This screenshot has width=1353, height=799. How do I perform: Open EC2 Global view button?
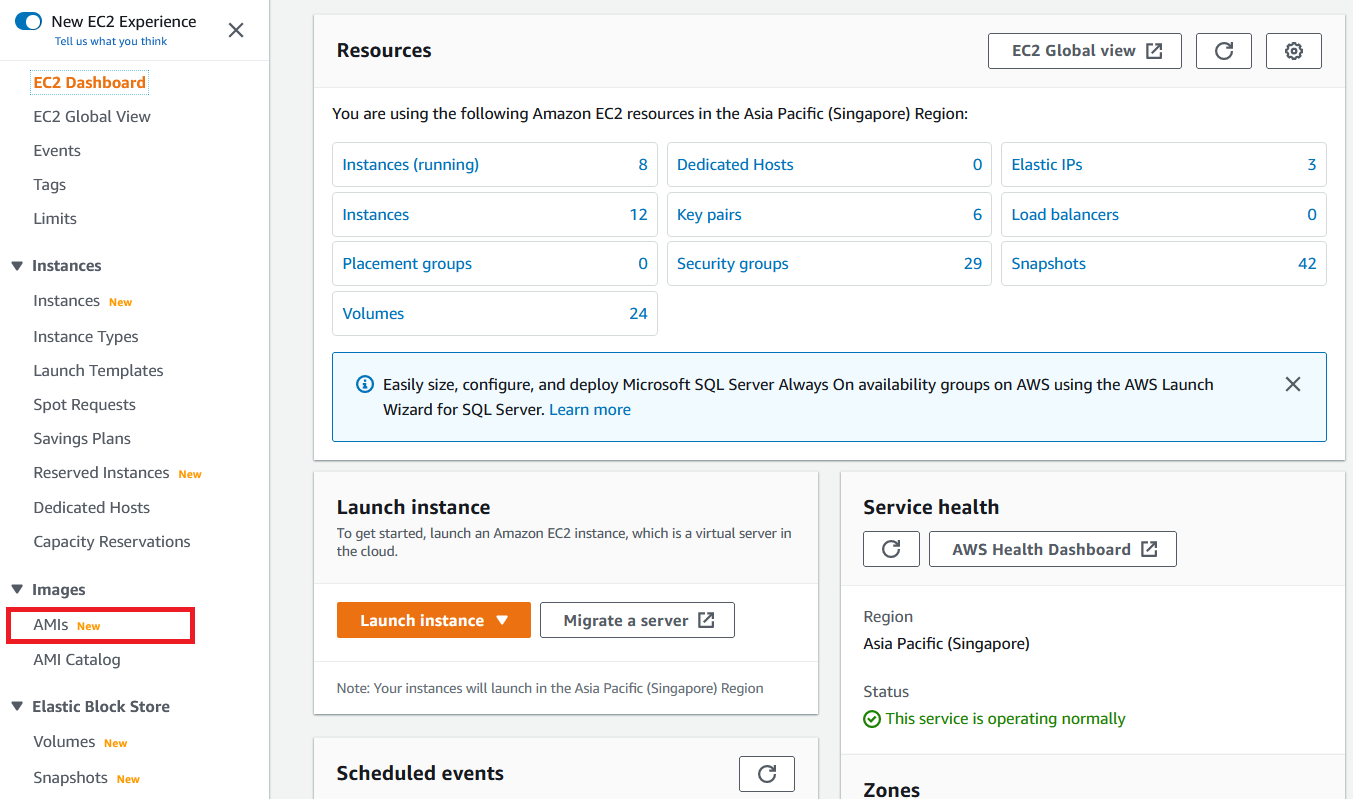[x=1085, y=51]
